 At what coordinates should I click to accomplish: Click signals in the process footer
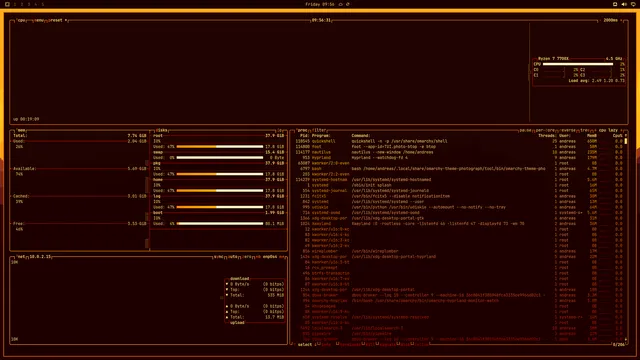click(388, 344)
